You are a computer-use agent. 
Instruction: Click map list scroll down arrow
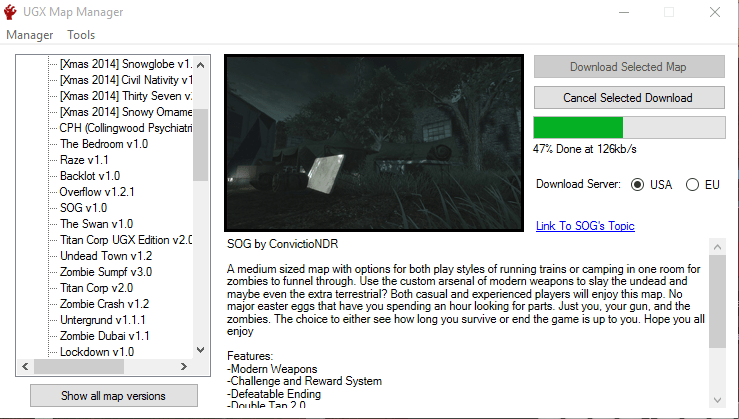(x=200, y=350)
